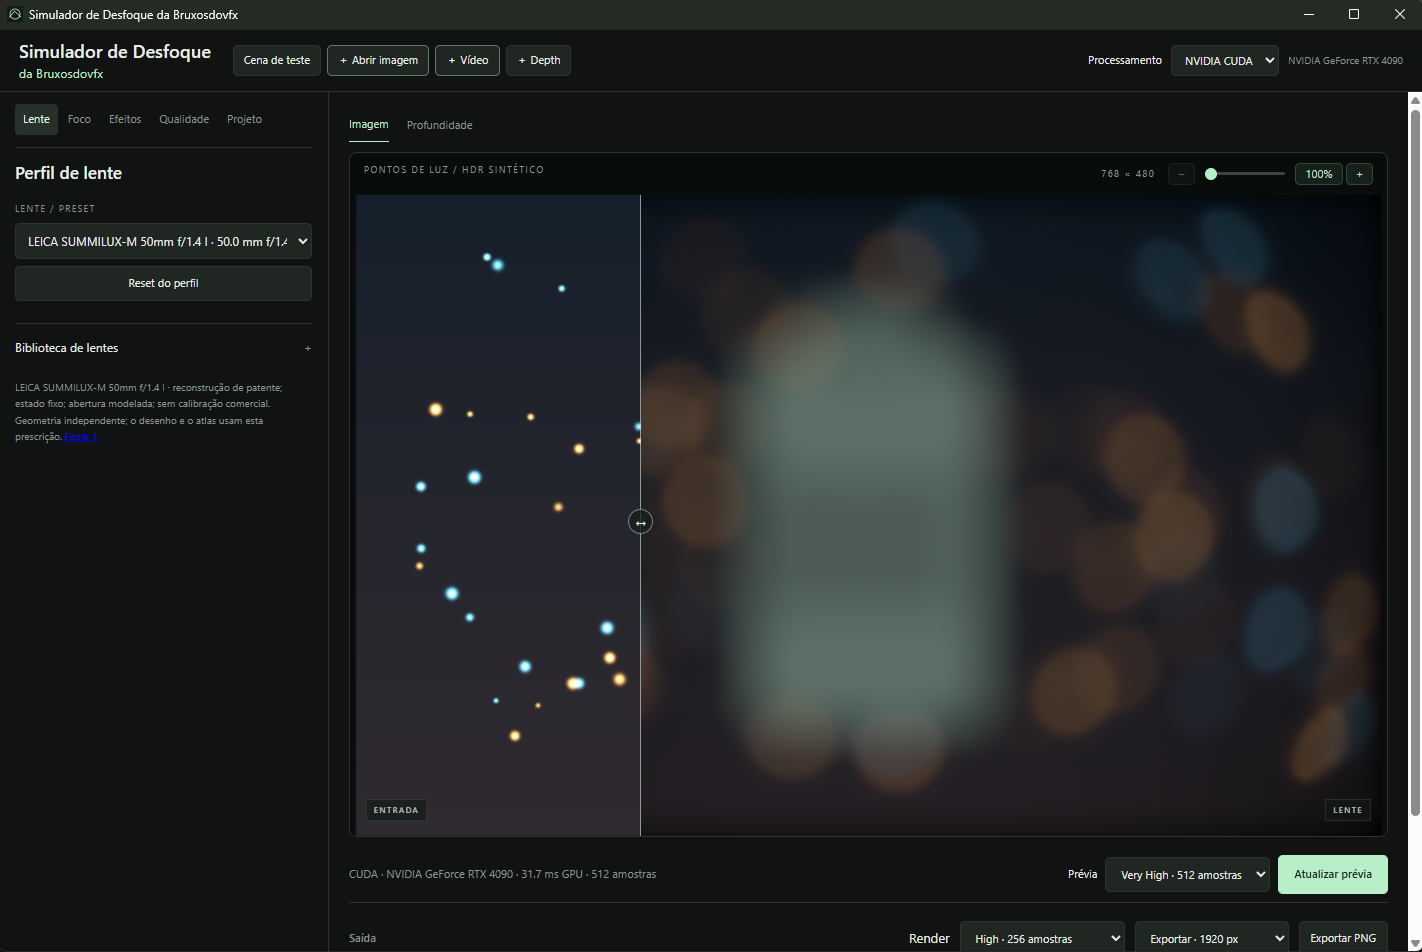Click the zoom out minus button
This screenshot has height=952, width=1422.
click(x=1181, y=174)
